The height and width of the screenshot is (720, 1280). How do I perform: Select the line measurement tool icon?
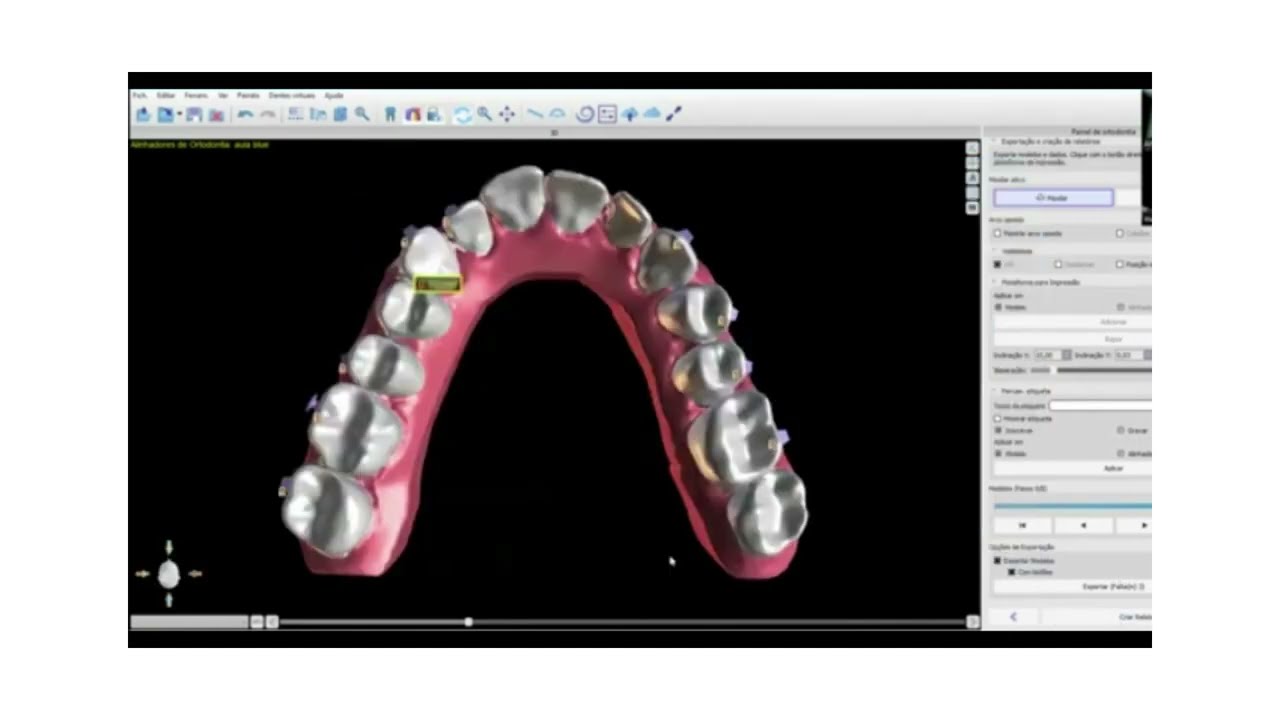pyautogui.click(x=535, y=115)
